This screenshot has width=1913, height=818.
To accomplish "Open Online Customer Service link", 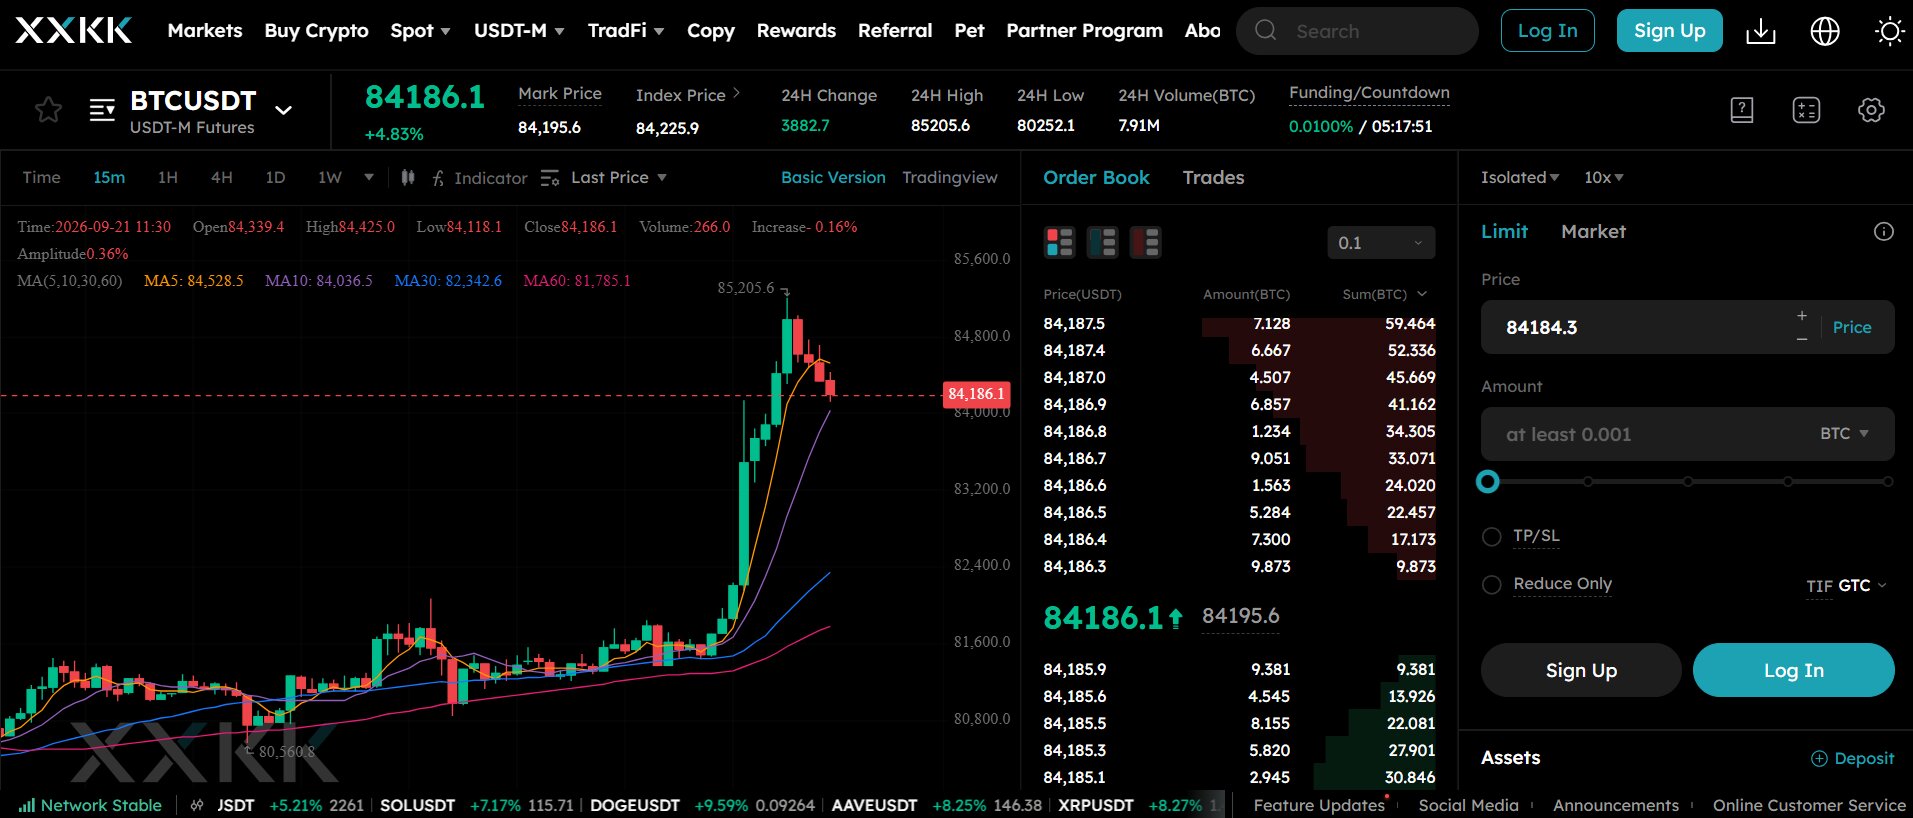I will [1809, 805].
